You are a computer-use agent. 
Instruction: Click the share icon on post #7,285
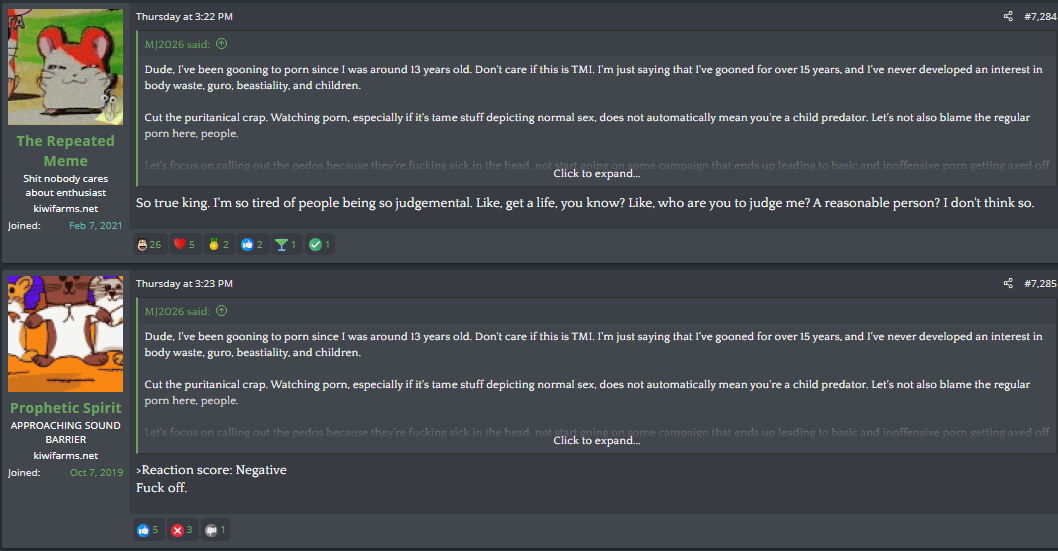coord(1008,284)
